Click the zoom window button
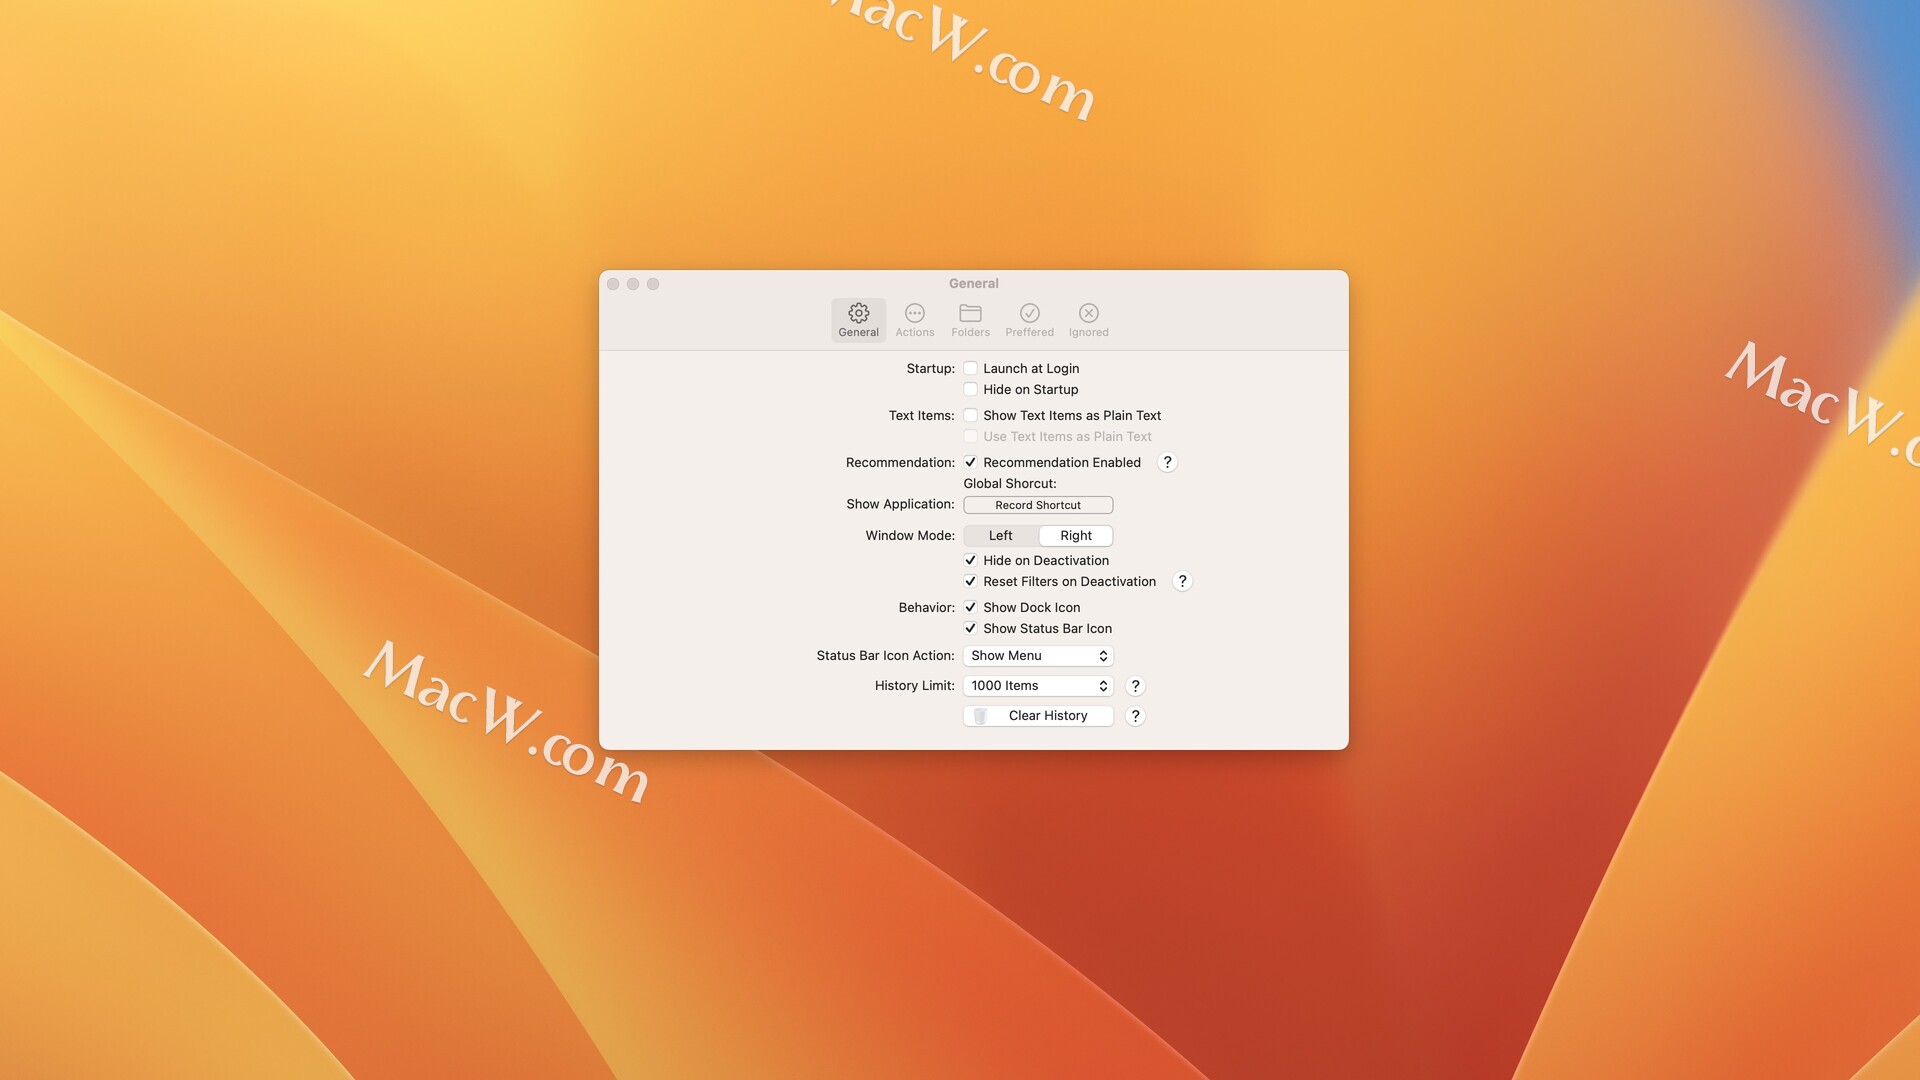Screen dimensions: 1920x1080 click(653, 284)
